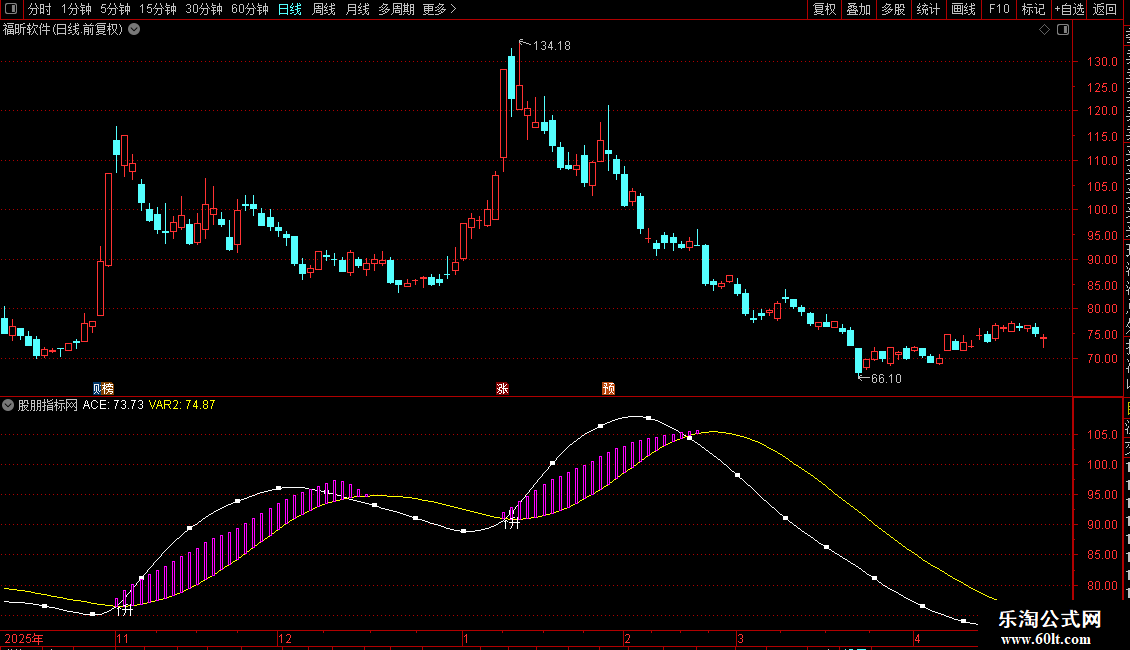Click the 11 month marker on timeline
Image resolution: width=1130 pixels, height=650 pixels.
point(123,638)
